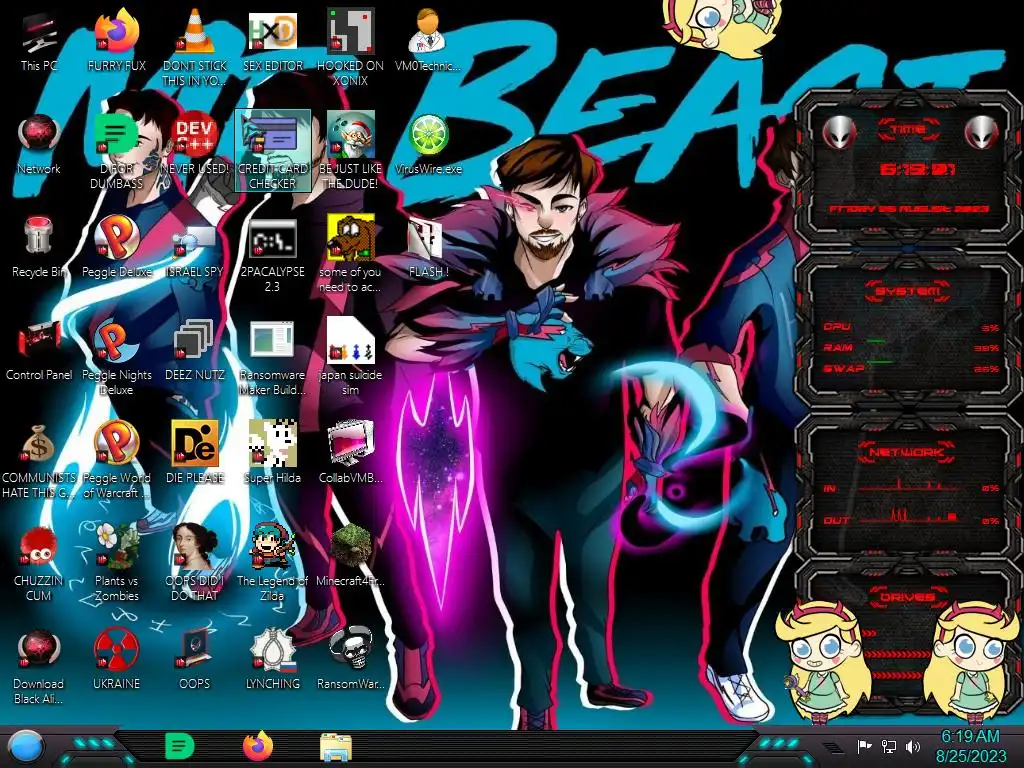This screenshot has height=768, width=1024.
Task: Click the left alien head on the widget
Action: click(839, 133)
